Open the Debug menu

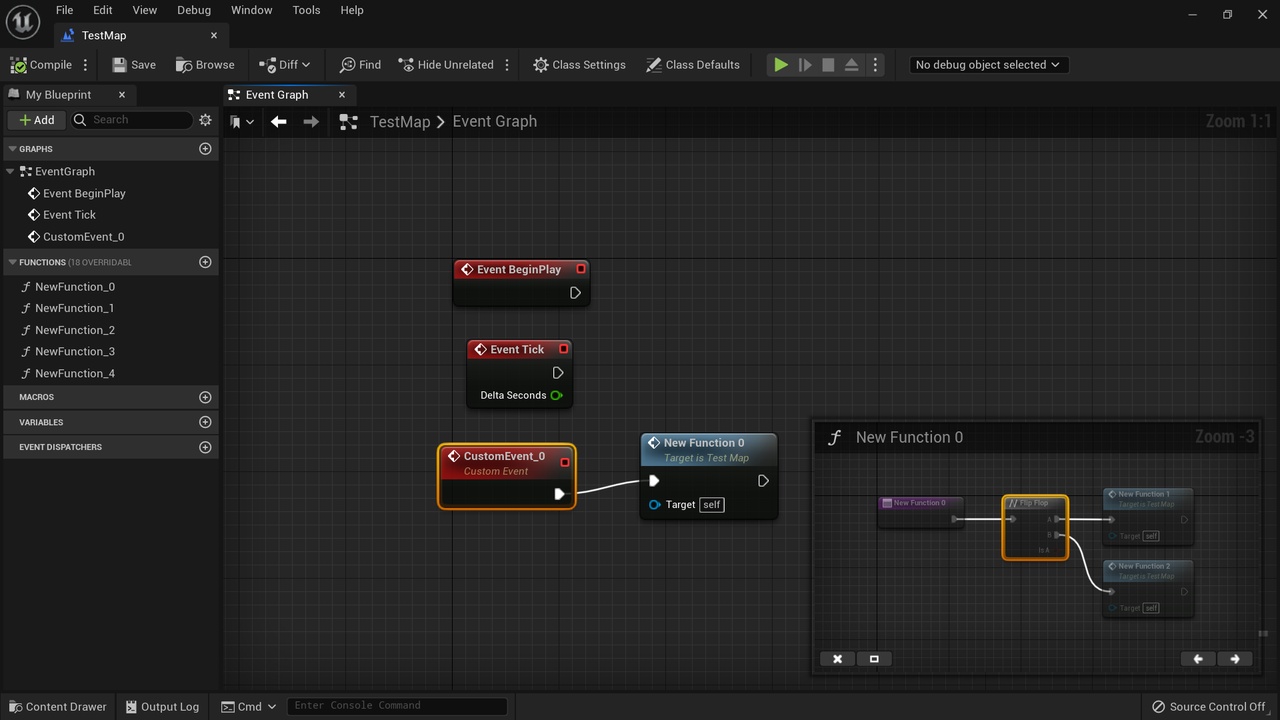194,10
